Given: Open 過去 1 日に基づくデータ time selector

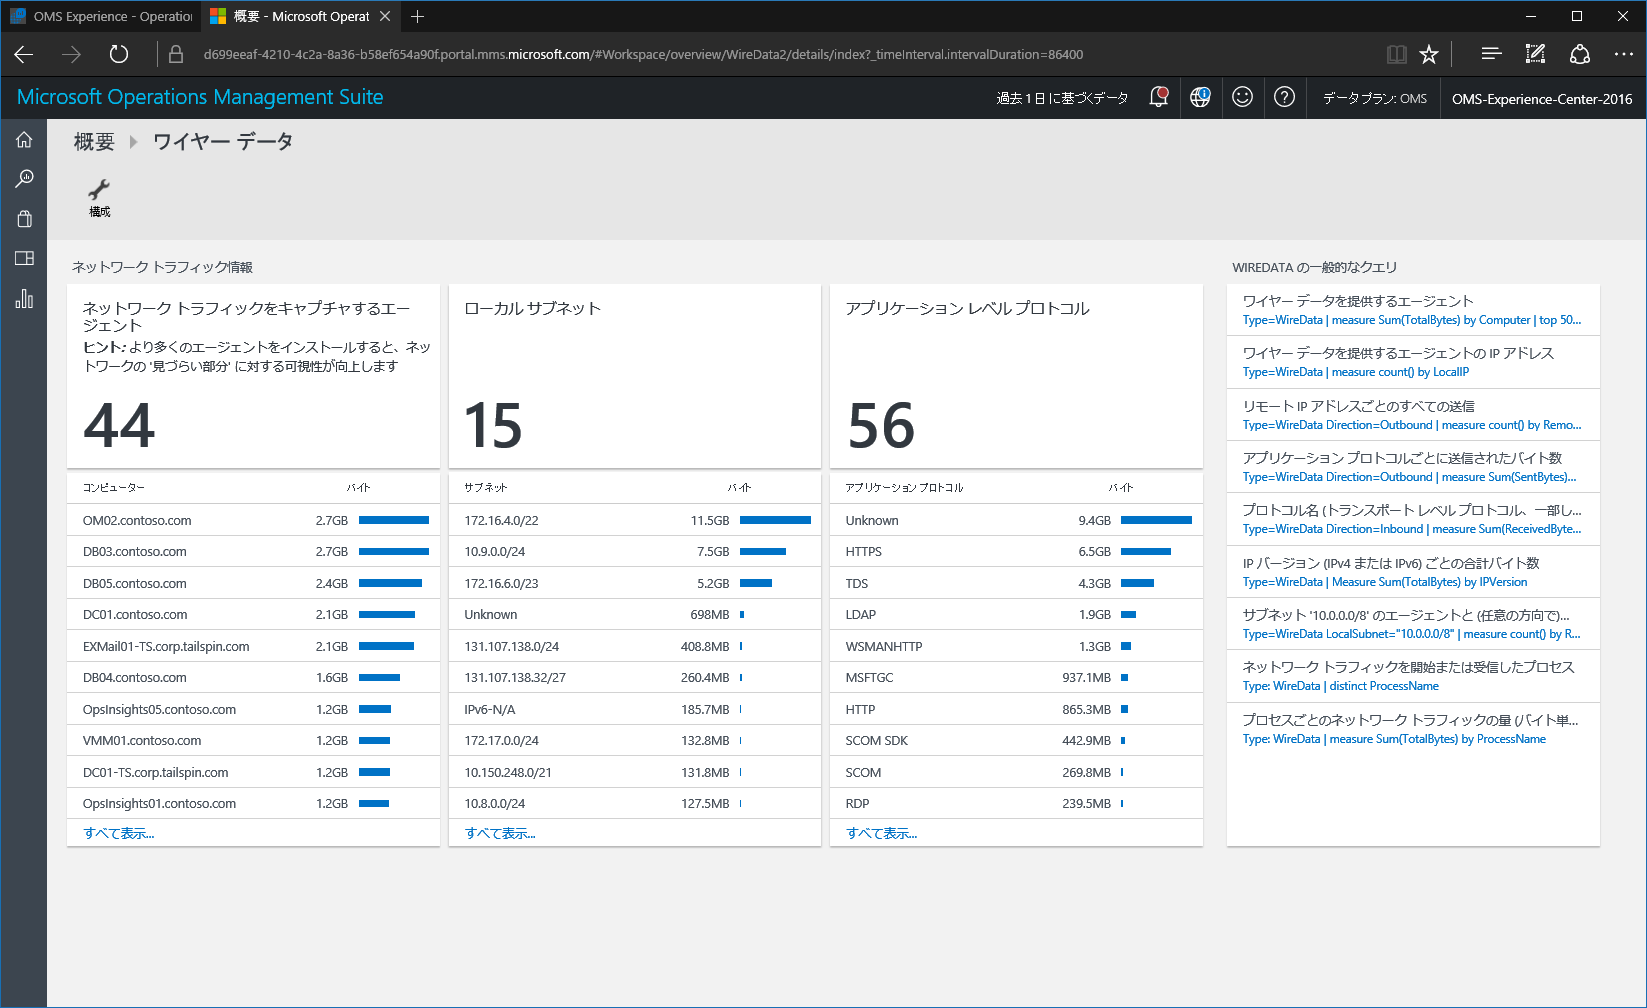Looking at the screenshot, I should [1062, 98].
